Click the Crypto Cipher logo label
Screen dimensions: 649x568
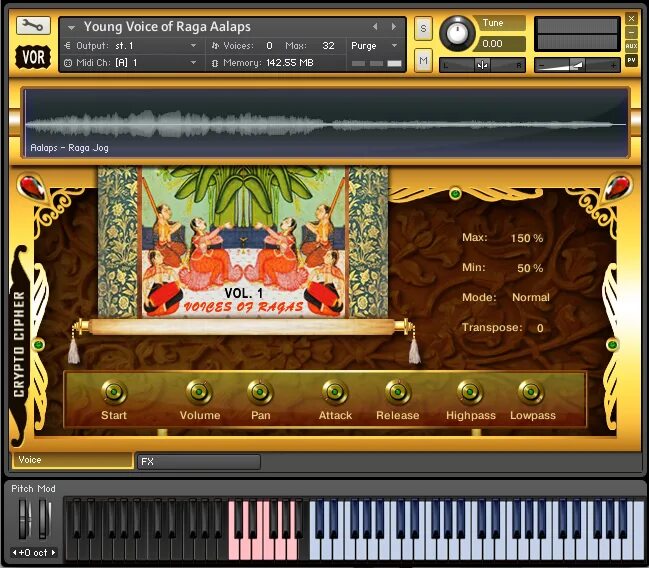pos(19,344)
